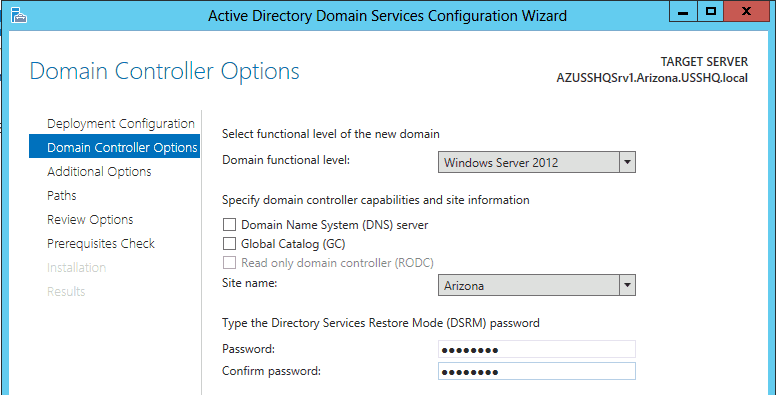Go to Deployment Configuration step
The width and height of the screenshot is (776, 395).
point(121,123)
